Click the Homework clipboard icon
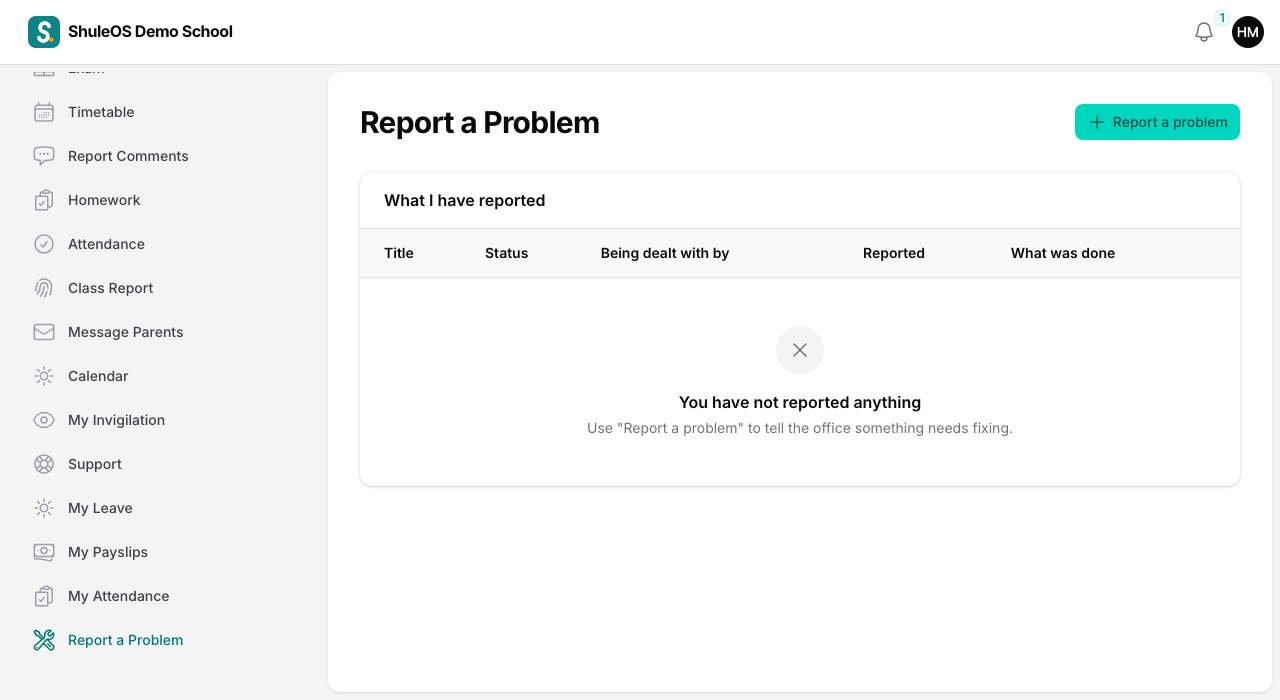The height and width of the screenshot is (700, 1280). (x=44, y=200)
